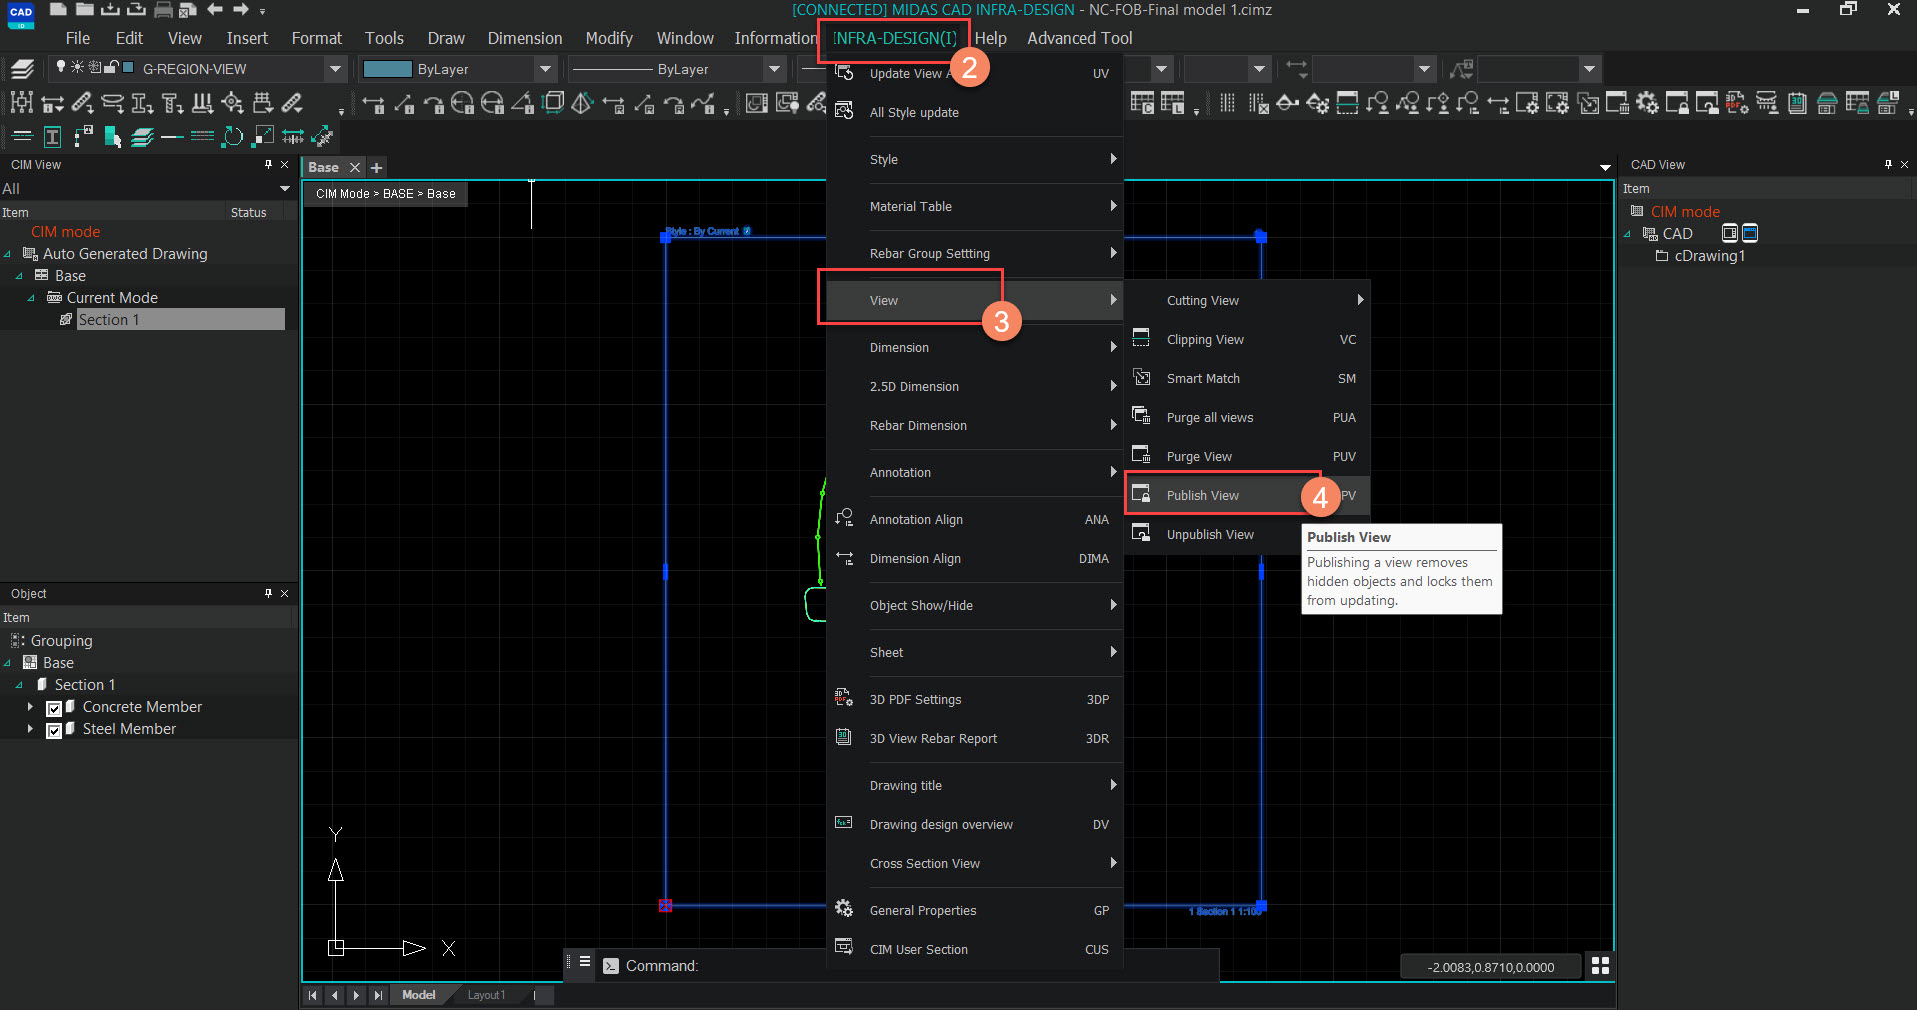
Task: Click the small layer color square
Action: pyautogui.click(x=128, y=67)
